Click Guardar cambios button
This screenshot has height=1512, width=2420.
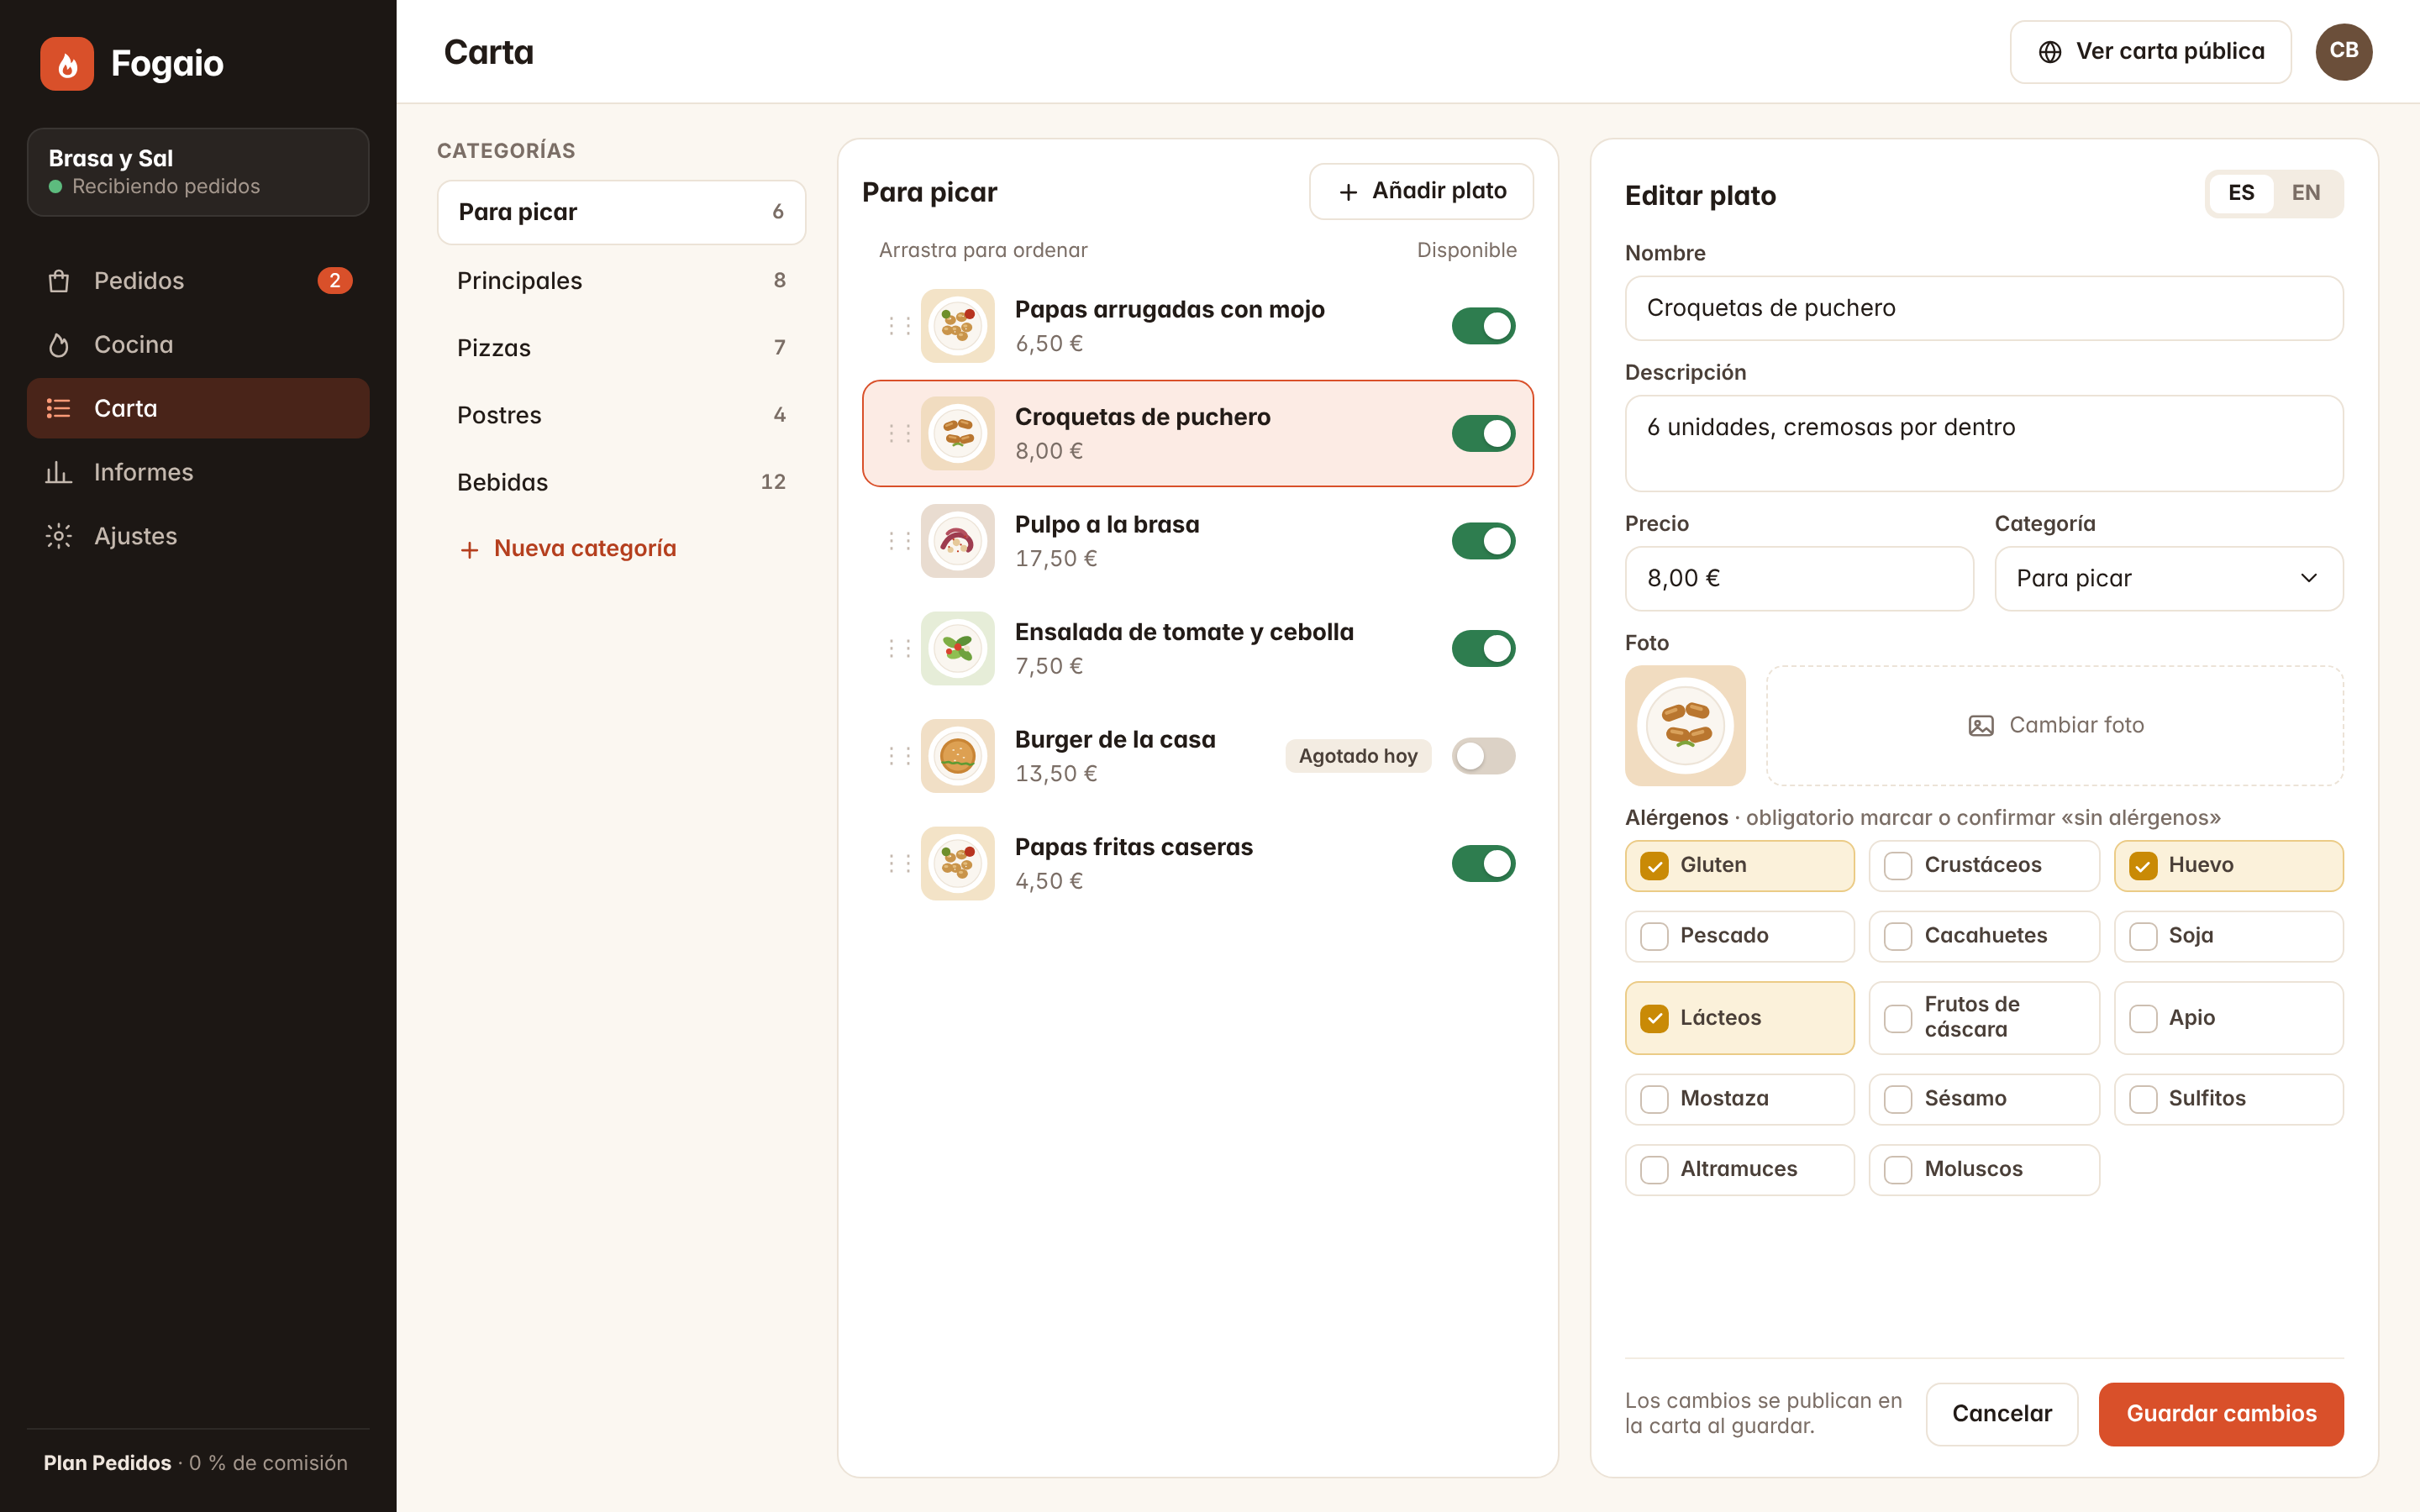(x=2220, y=1413)
